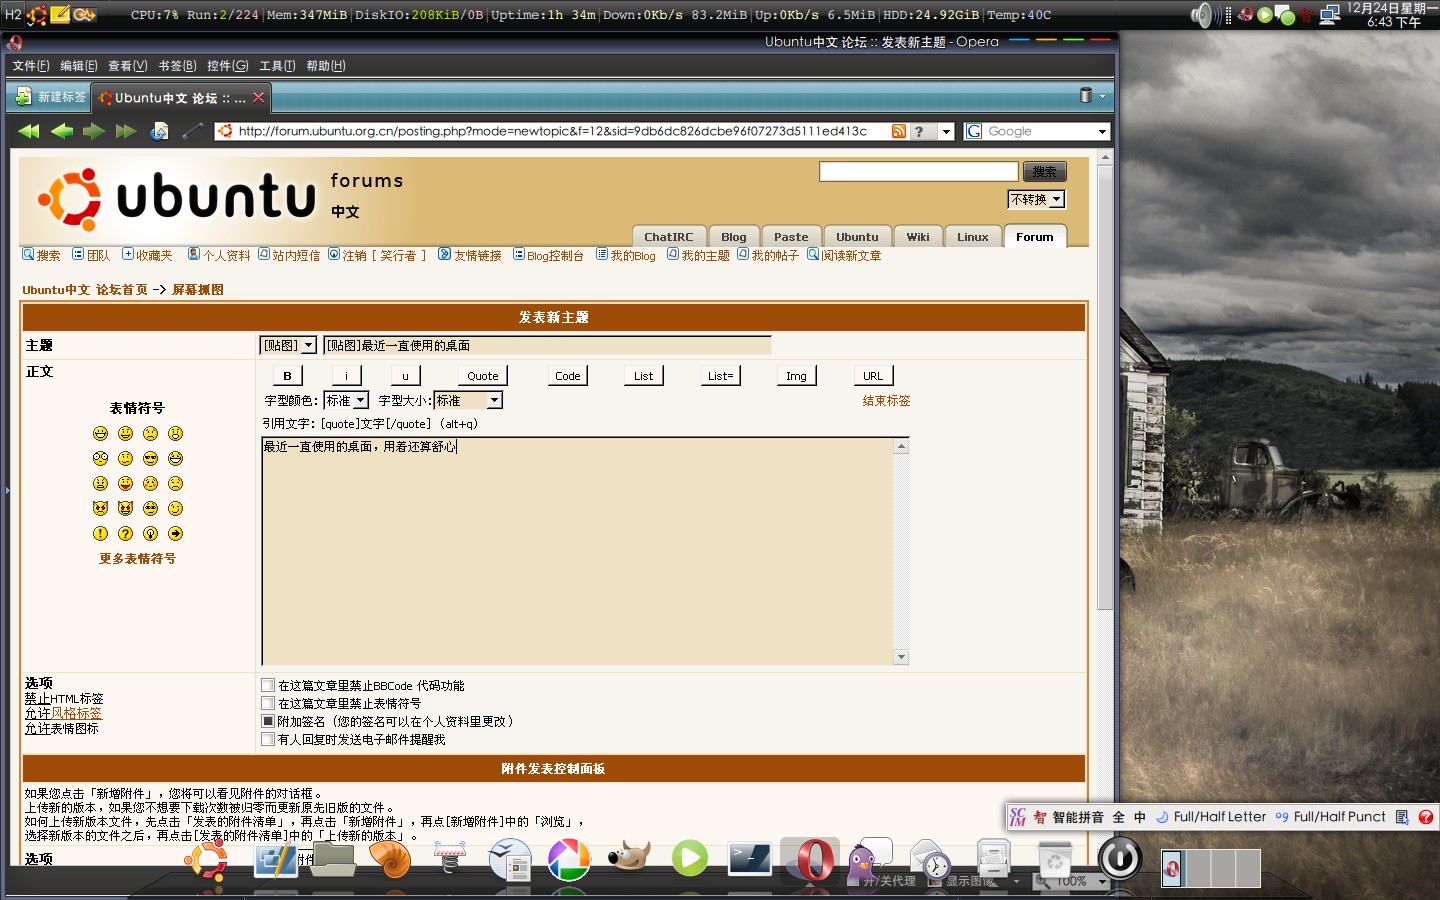Go back with the green back arrow

tap(62, 131)
